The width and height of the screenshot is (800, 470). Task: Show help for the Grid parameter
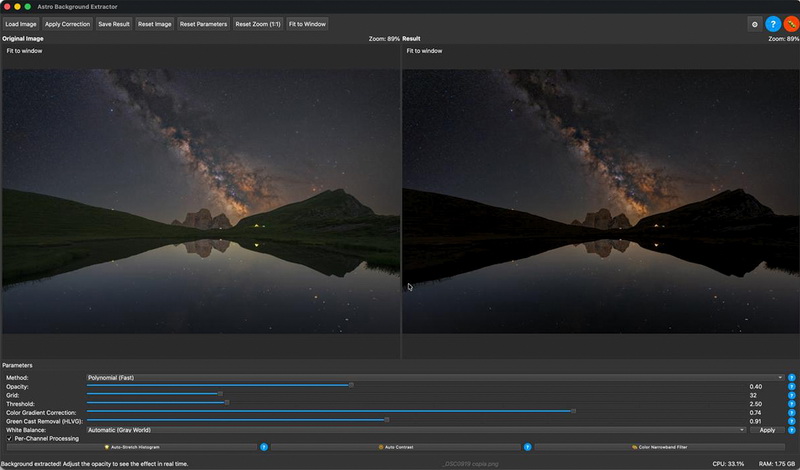(791, 395)
